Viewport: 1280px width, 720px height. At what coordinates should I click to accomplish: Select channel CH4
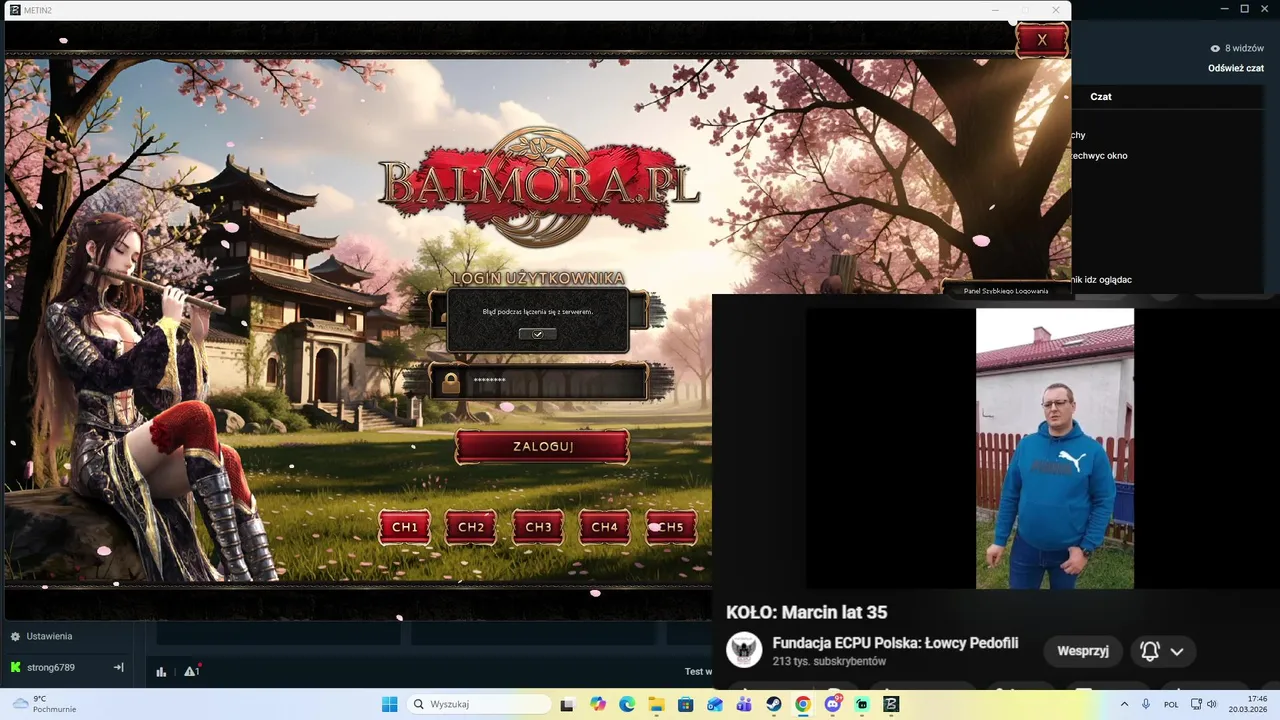(604, 527)
